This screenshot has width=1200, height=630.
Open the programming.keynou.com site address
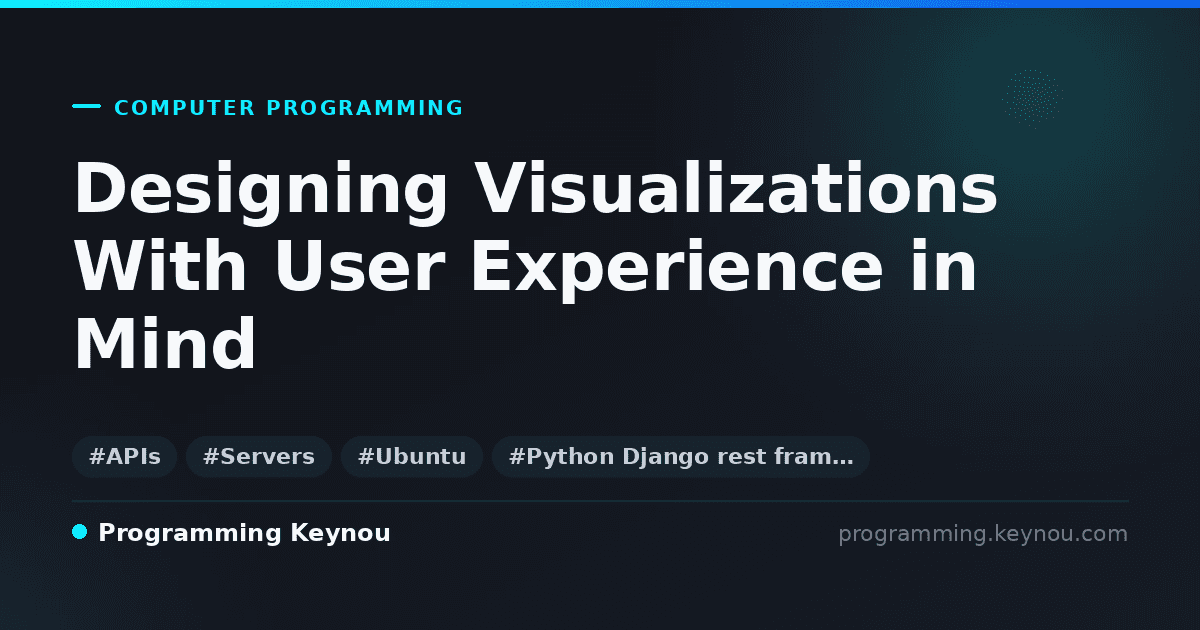983,534
